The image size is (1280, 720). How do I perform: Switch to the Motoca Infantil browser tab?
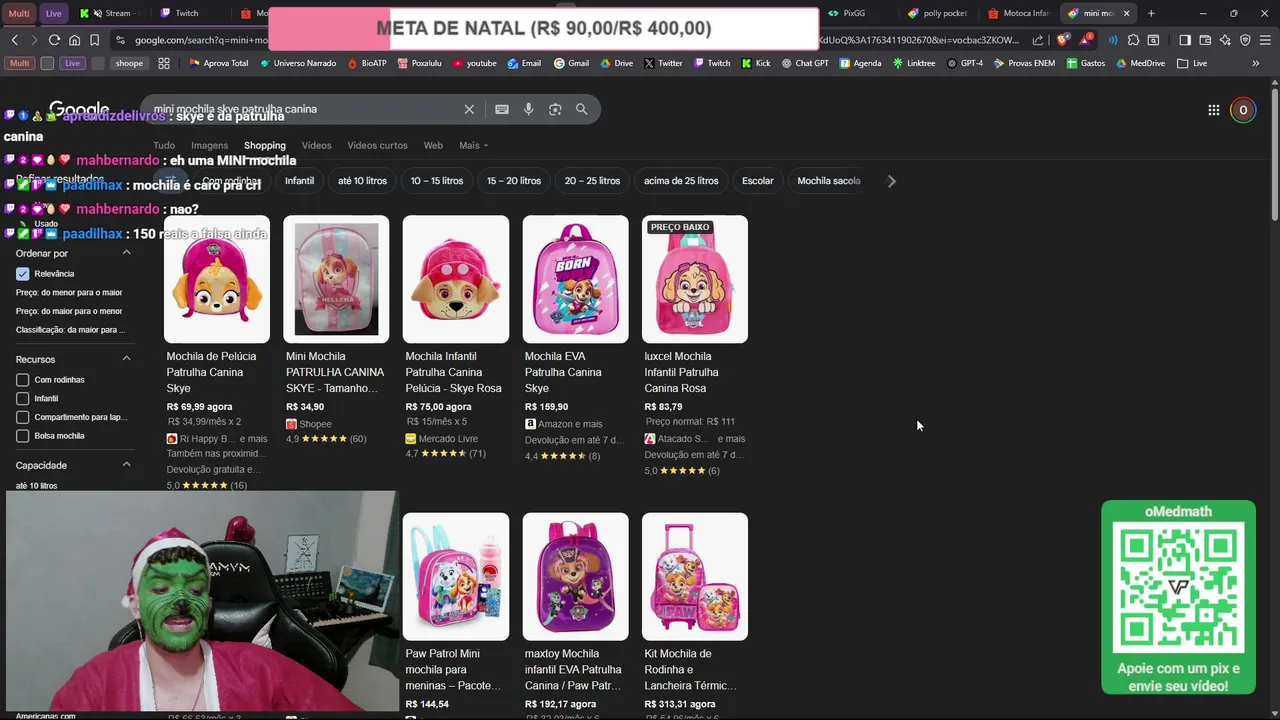tap(1018, 13)
